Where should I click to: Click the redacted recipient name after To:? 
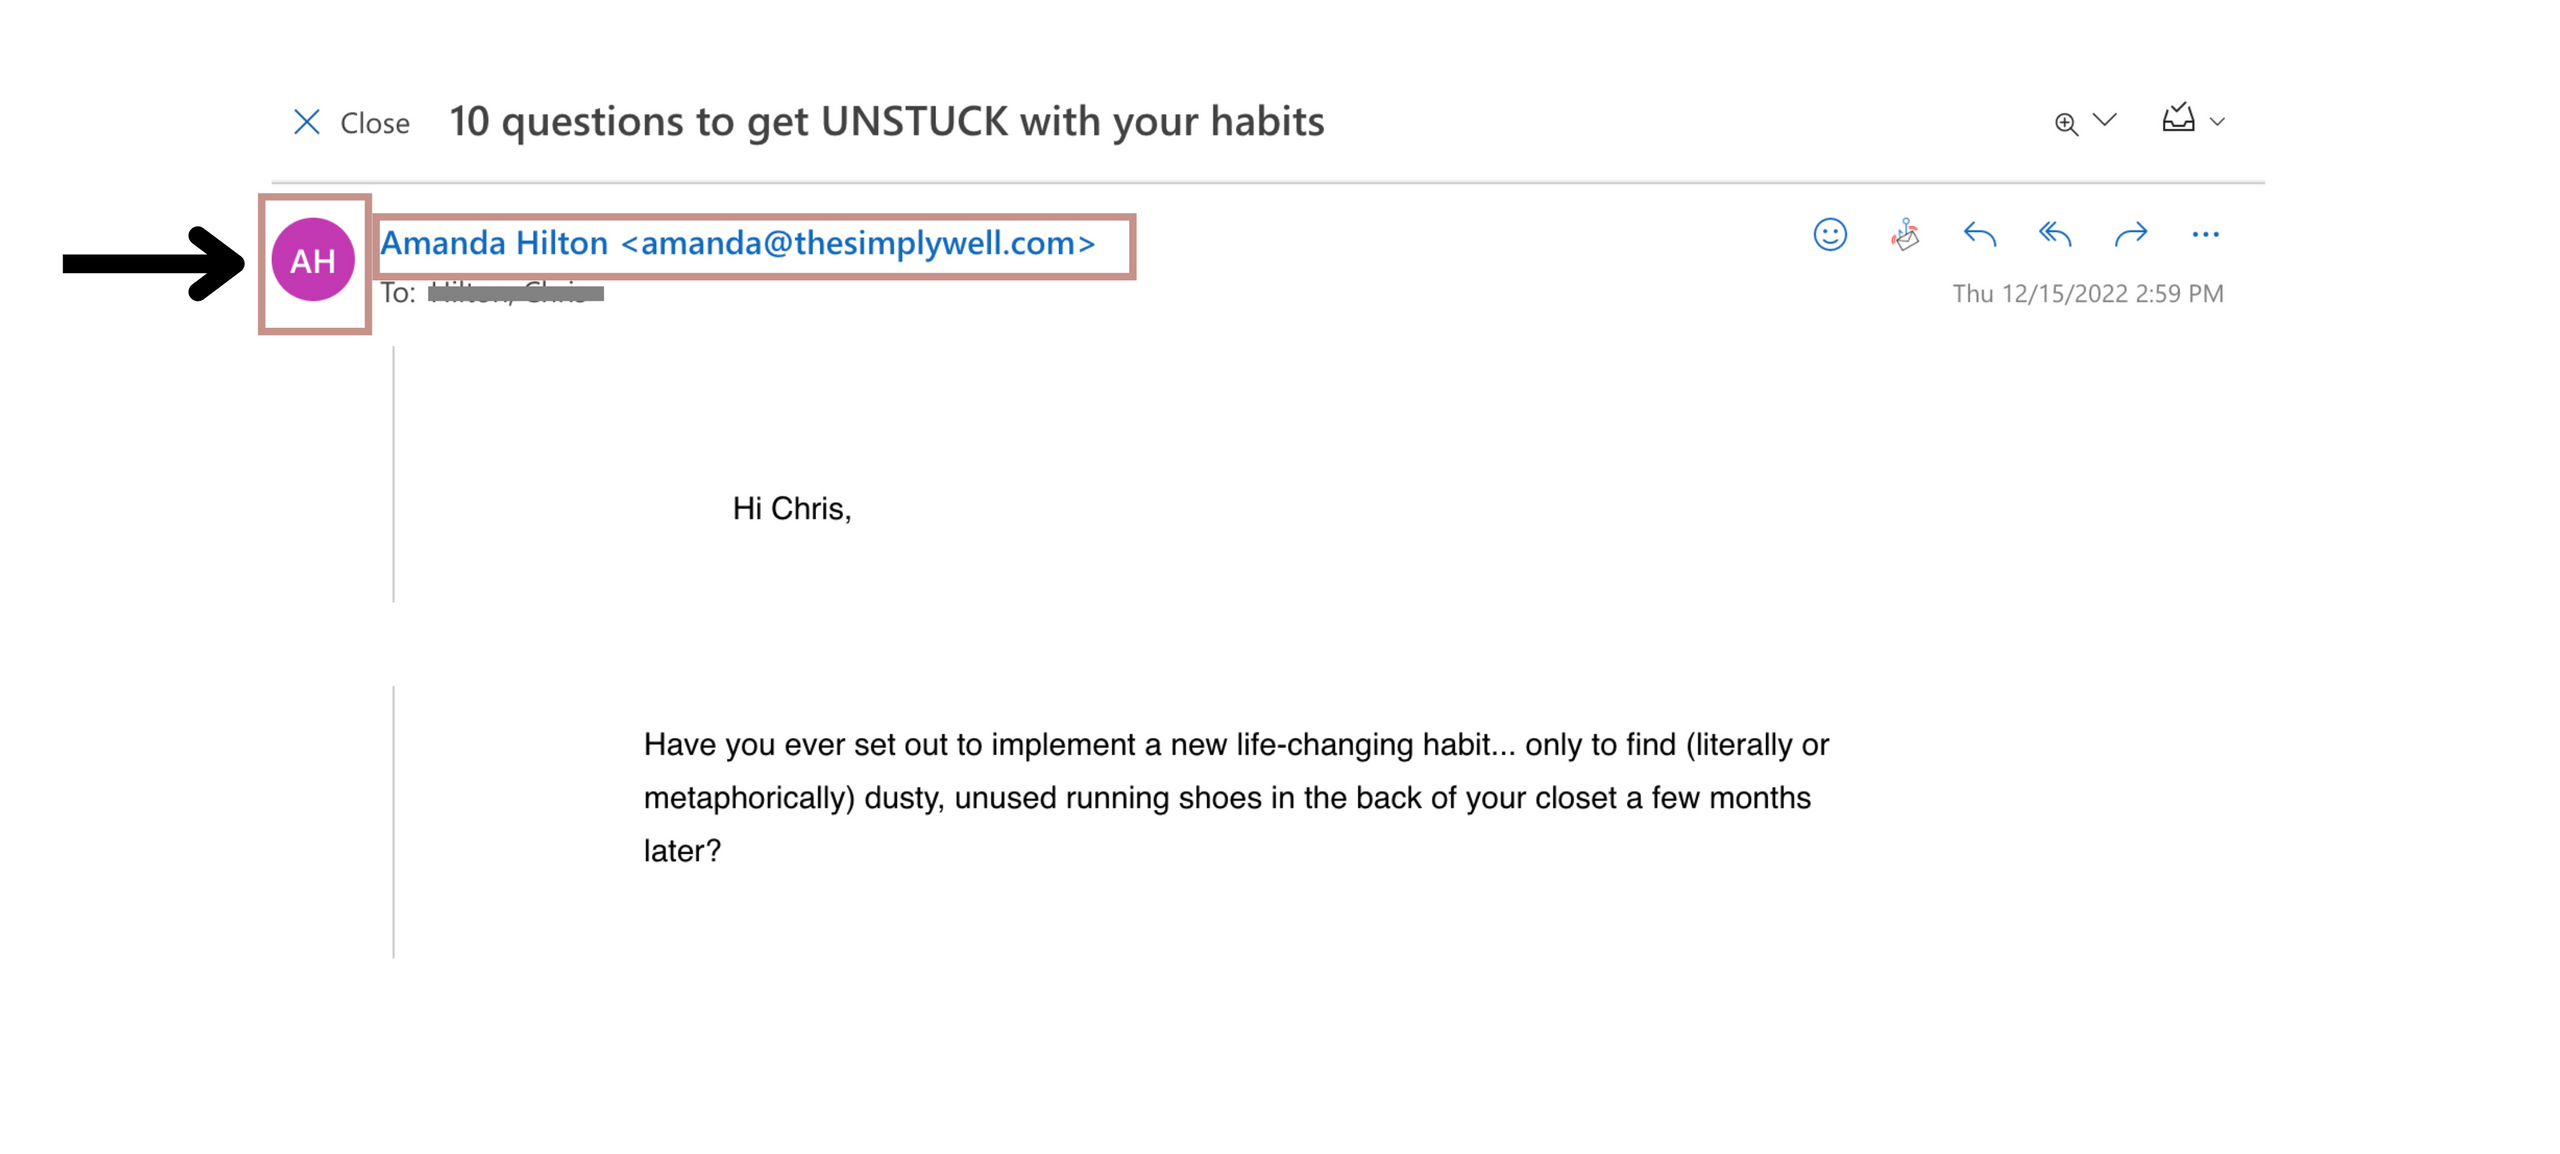pyautogui.click(x=515, y=294)
